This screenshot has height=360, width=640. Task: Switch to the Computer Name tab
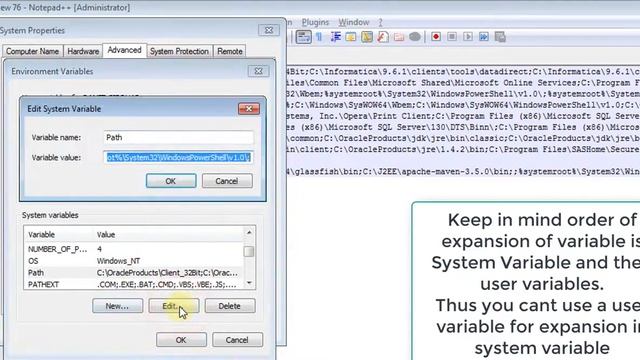click(x=33, y=51)
